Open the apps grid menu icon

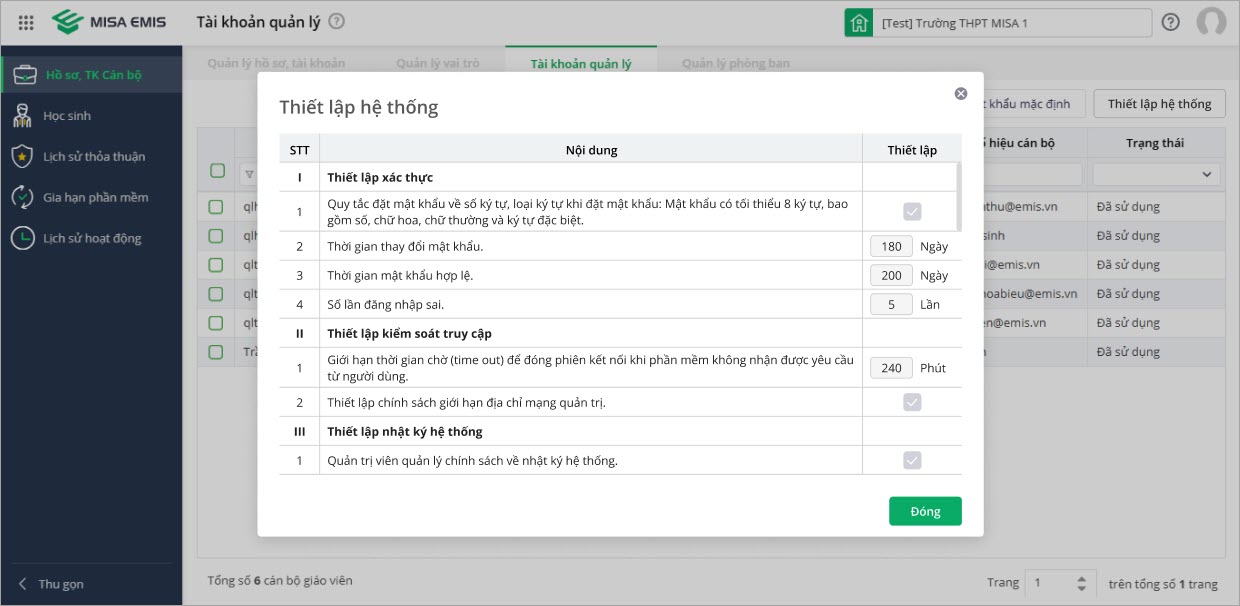pos(27,22)
